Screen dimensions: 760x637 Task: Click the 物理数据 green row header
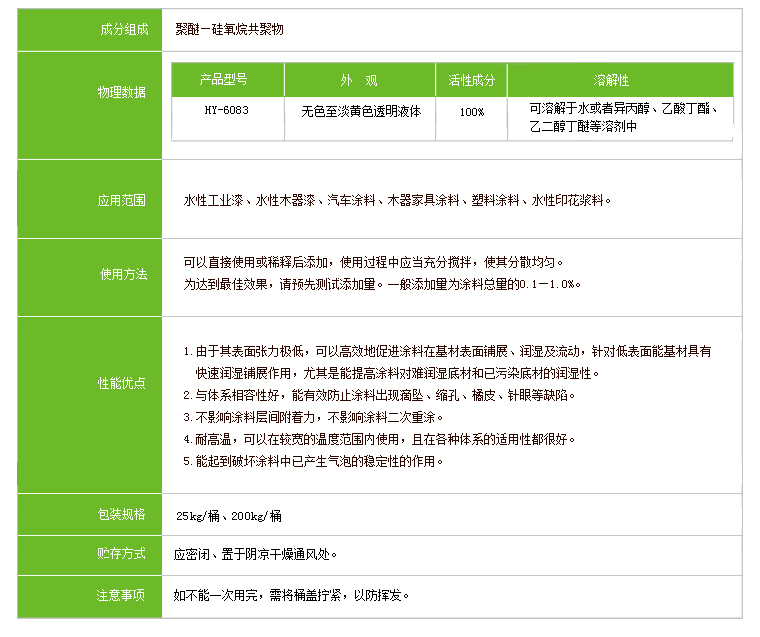tap(122, 93)
